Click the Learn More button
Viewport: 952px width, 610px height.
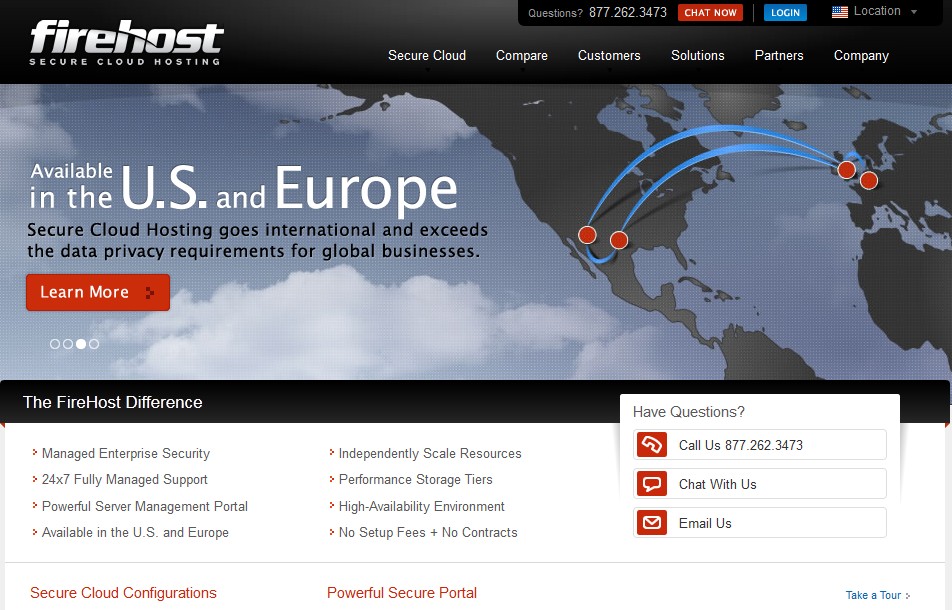(x=98, y=293)
